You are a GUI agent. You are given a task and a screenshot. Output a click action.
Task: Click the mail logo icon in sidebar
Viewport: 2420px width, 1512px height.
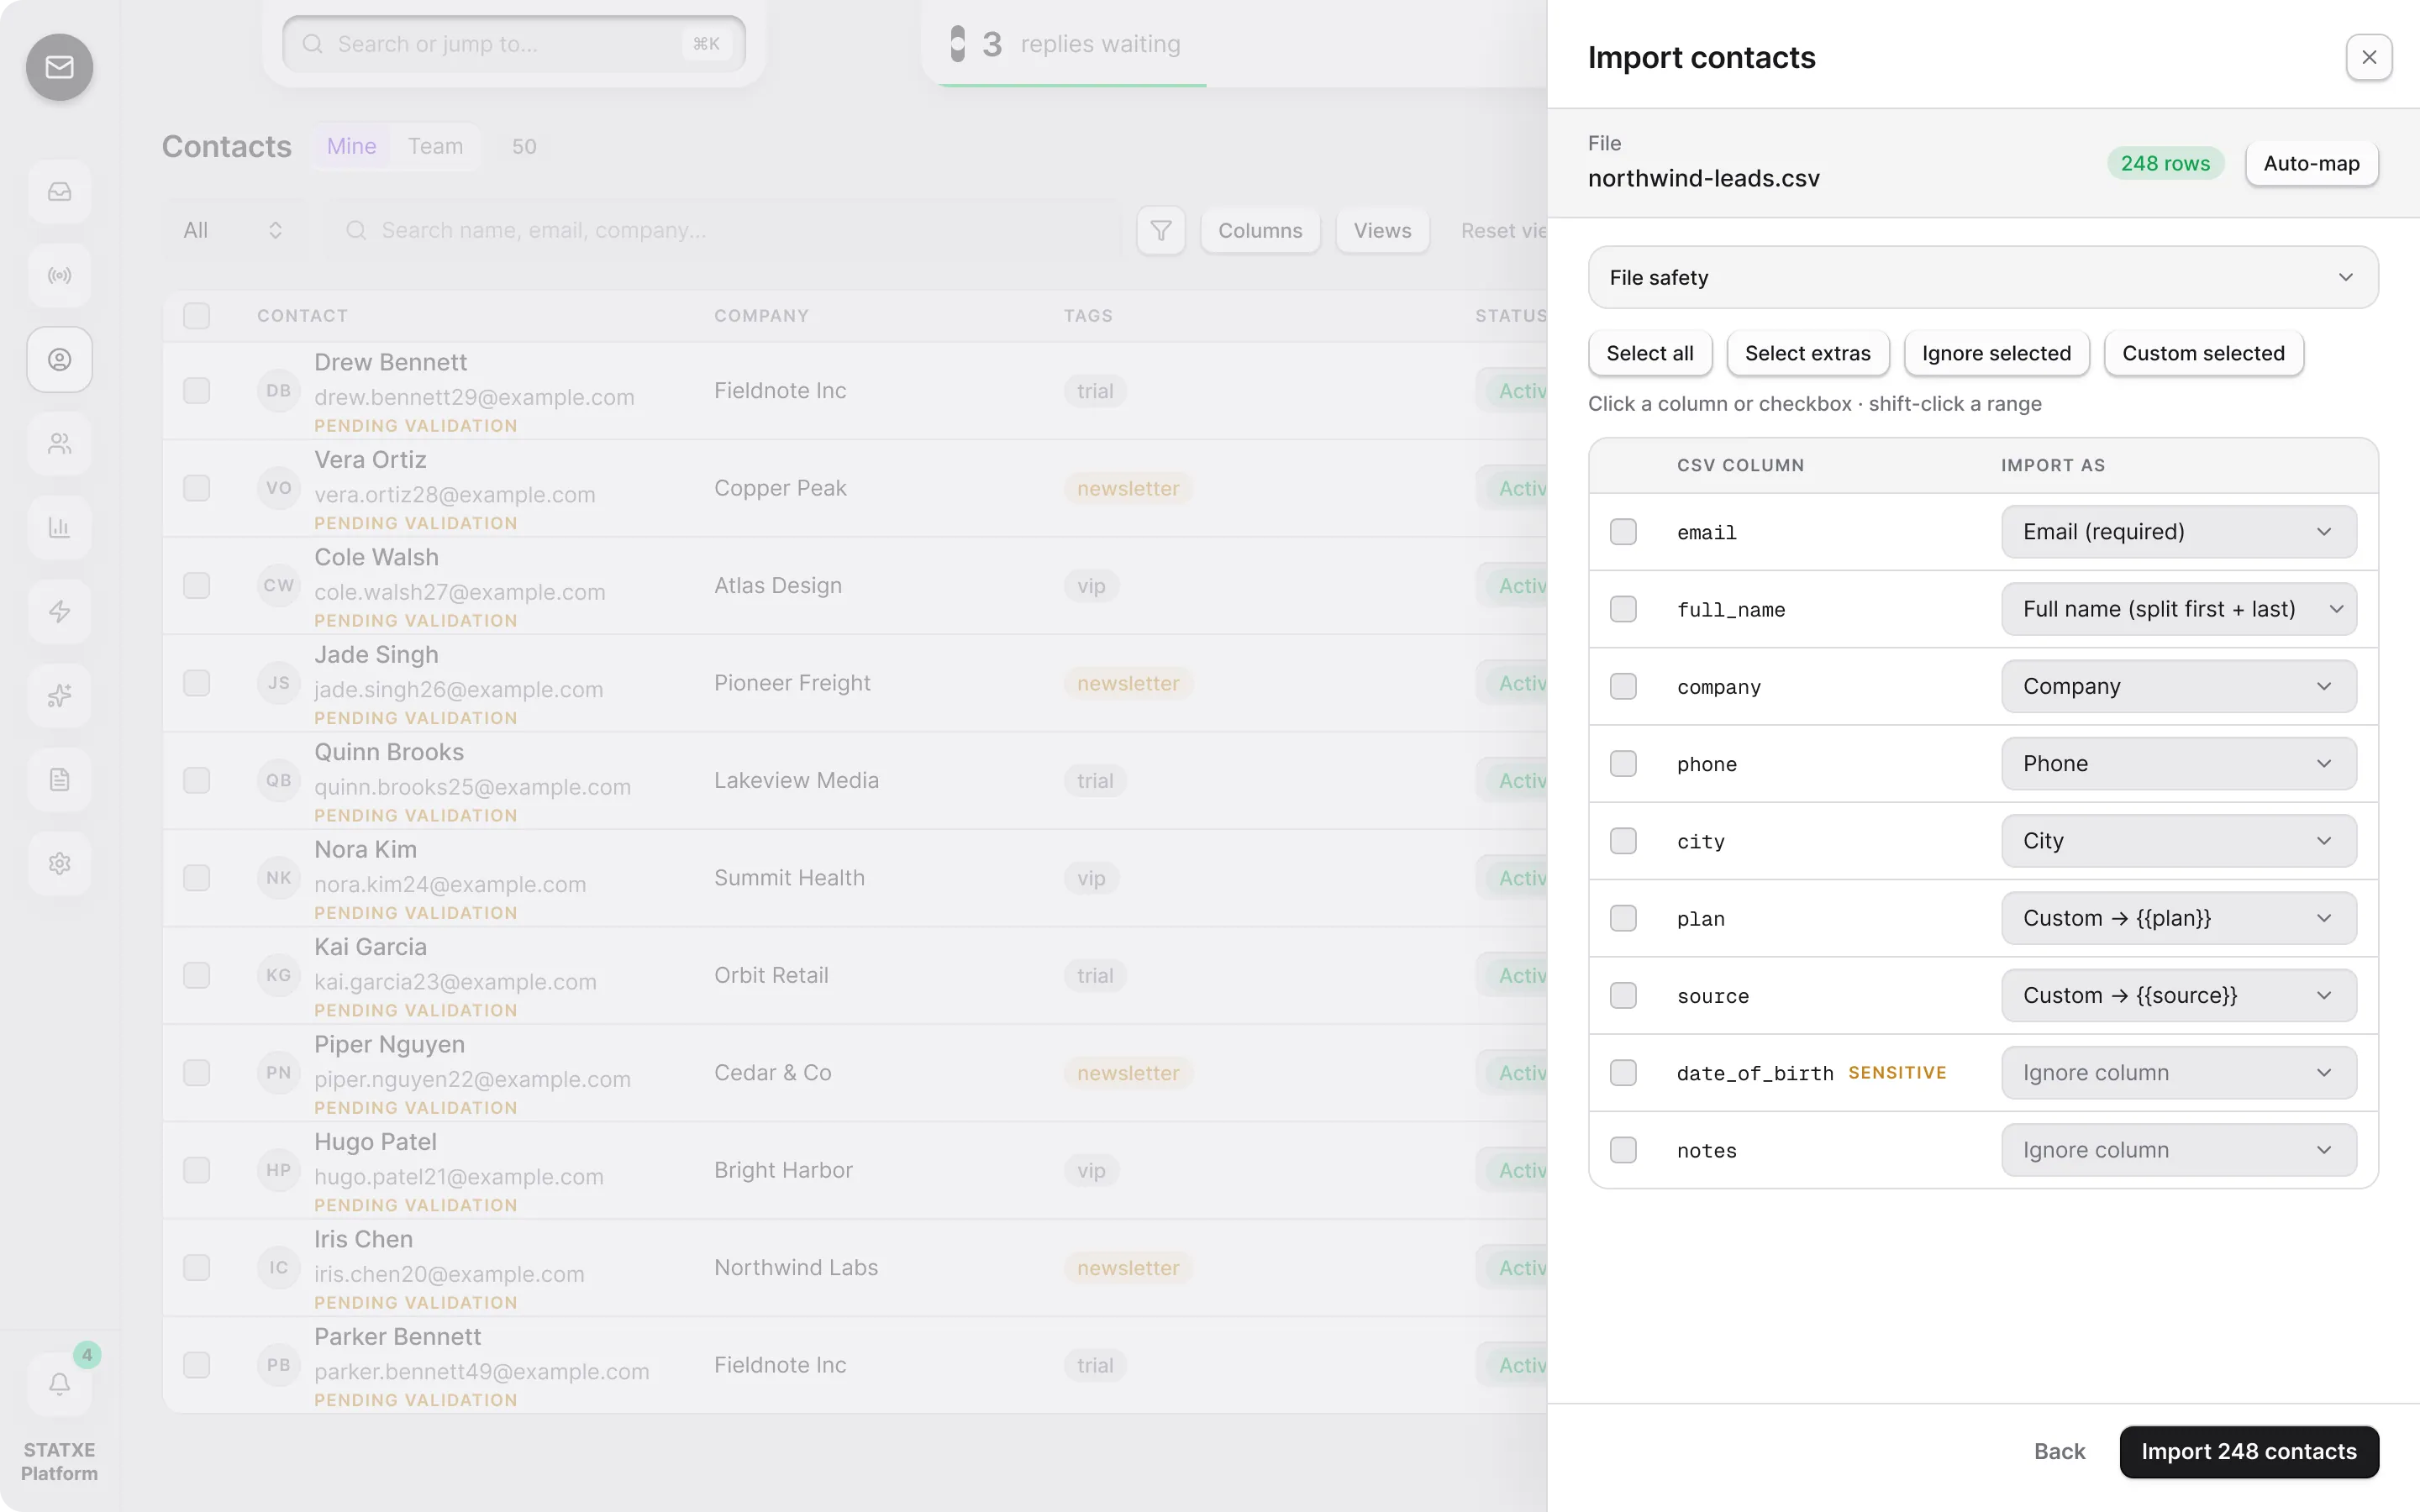pyautogui.click(x=59, y=67)
